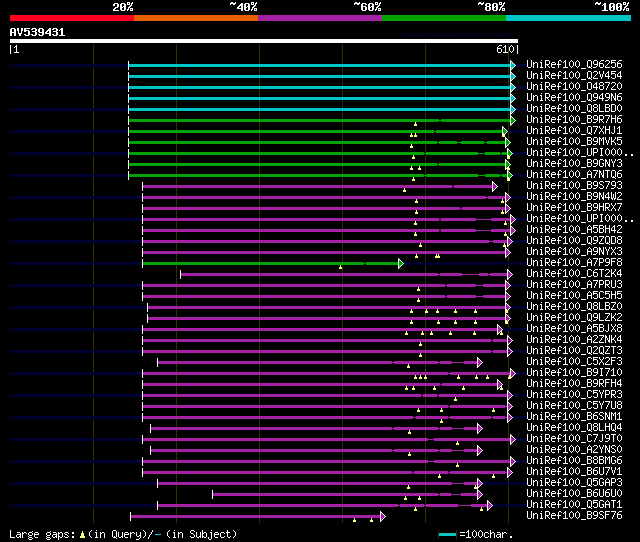Select the UniRef100_A5BH42 label

pyautogui.click(x=574, y=229)
